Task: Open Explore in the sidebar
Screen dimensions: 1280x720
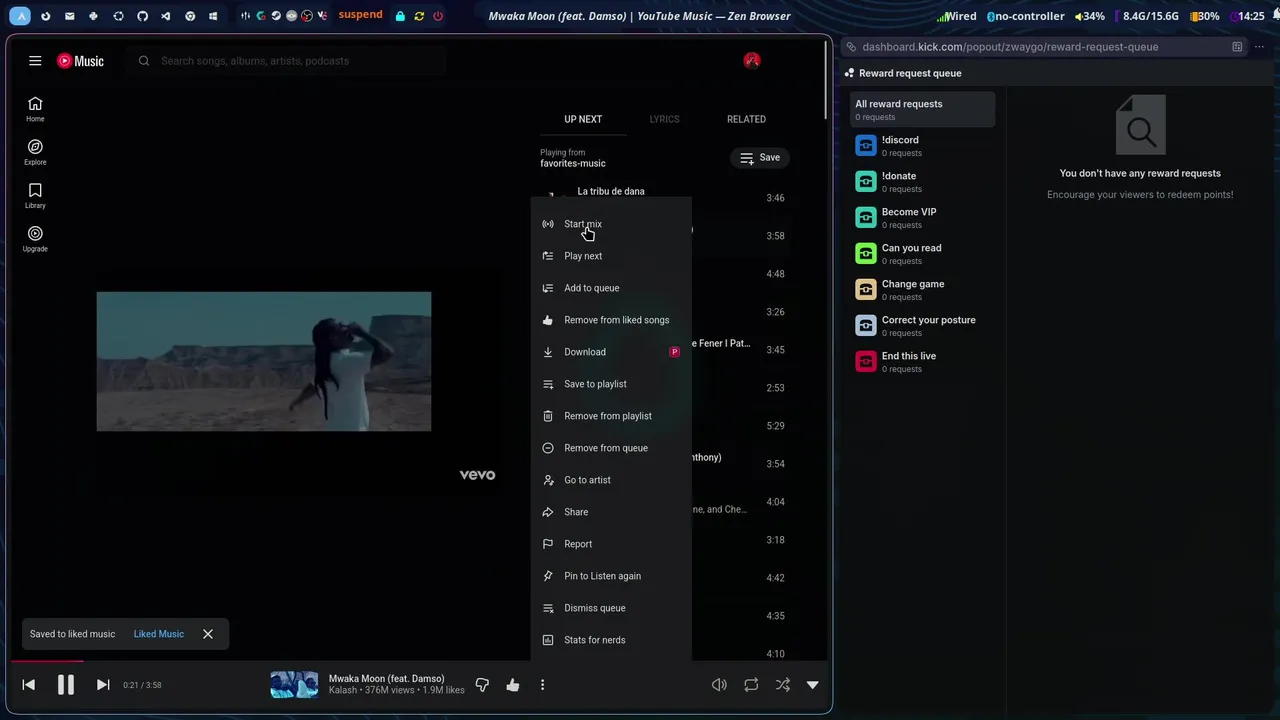Action: pos(35,152)
